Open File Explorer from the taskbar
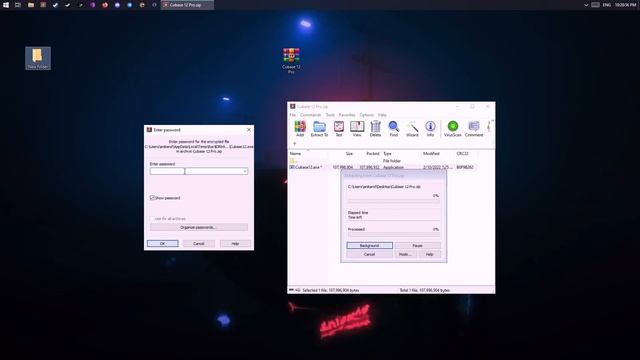Viewport: 640px width, 360px height. pyautogui.click(x=31, y=5)
